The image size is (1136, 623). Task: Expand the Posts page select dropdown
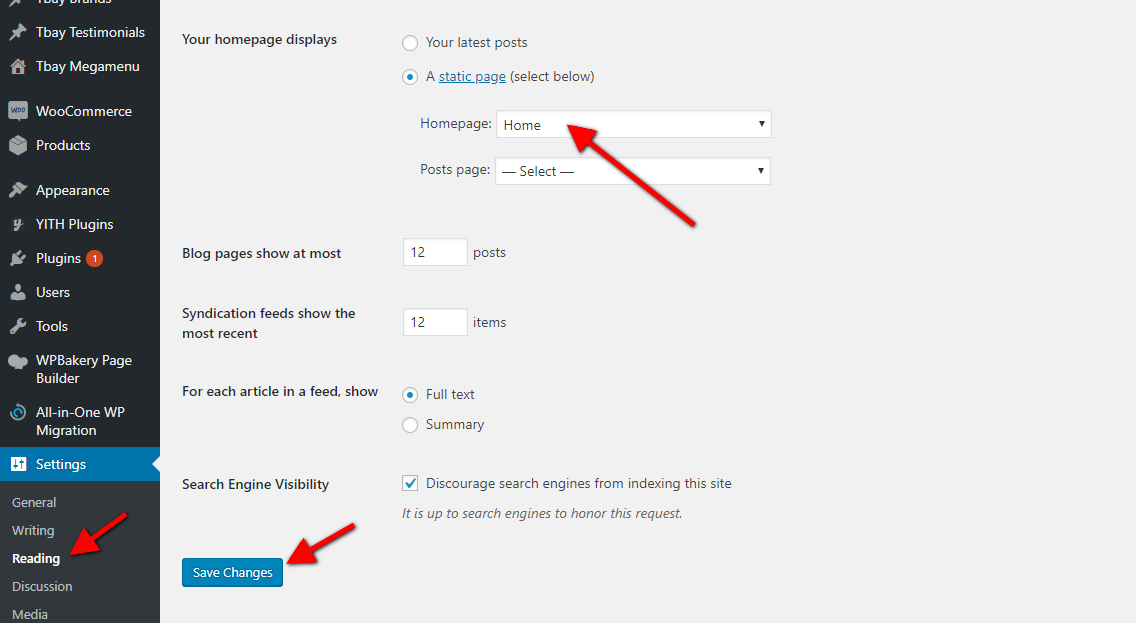click(x=633, y=171)
